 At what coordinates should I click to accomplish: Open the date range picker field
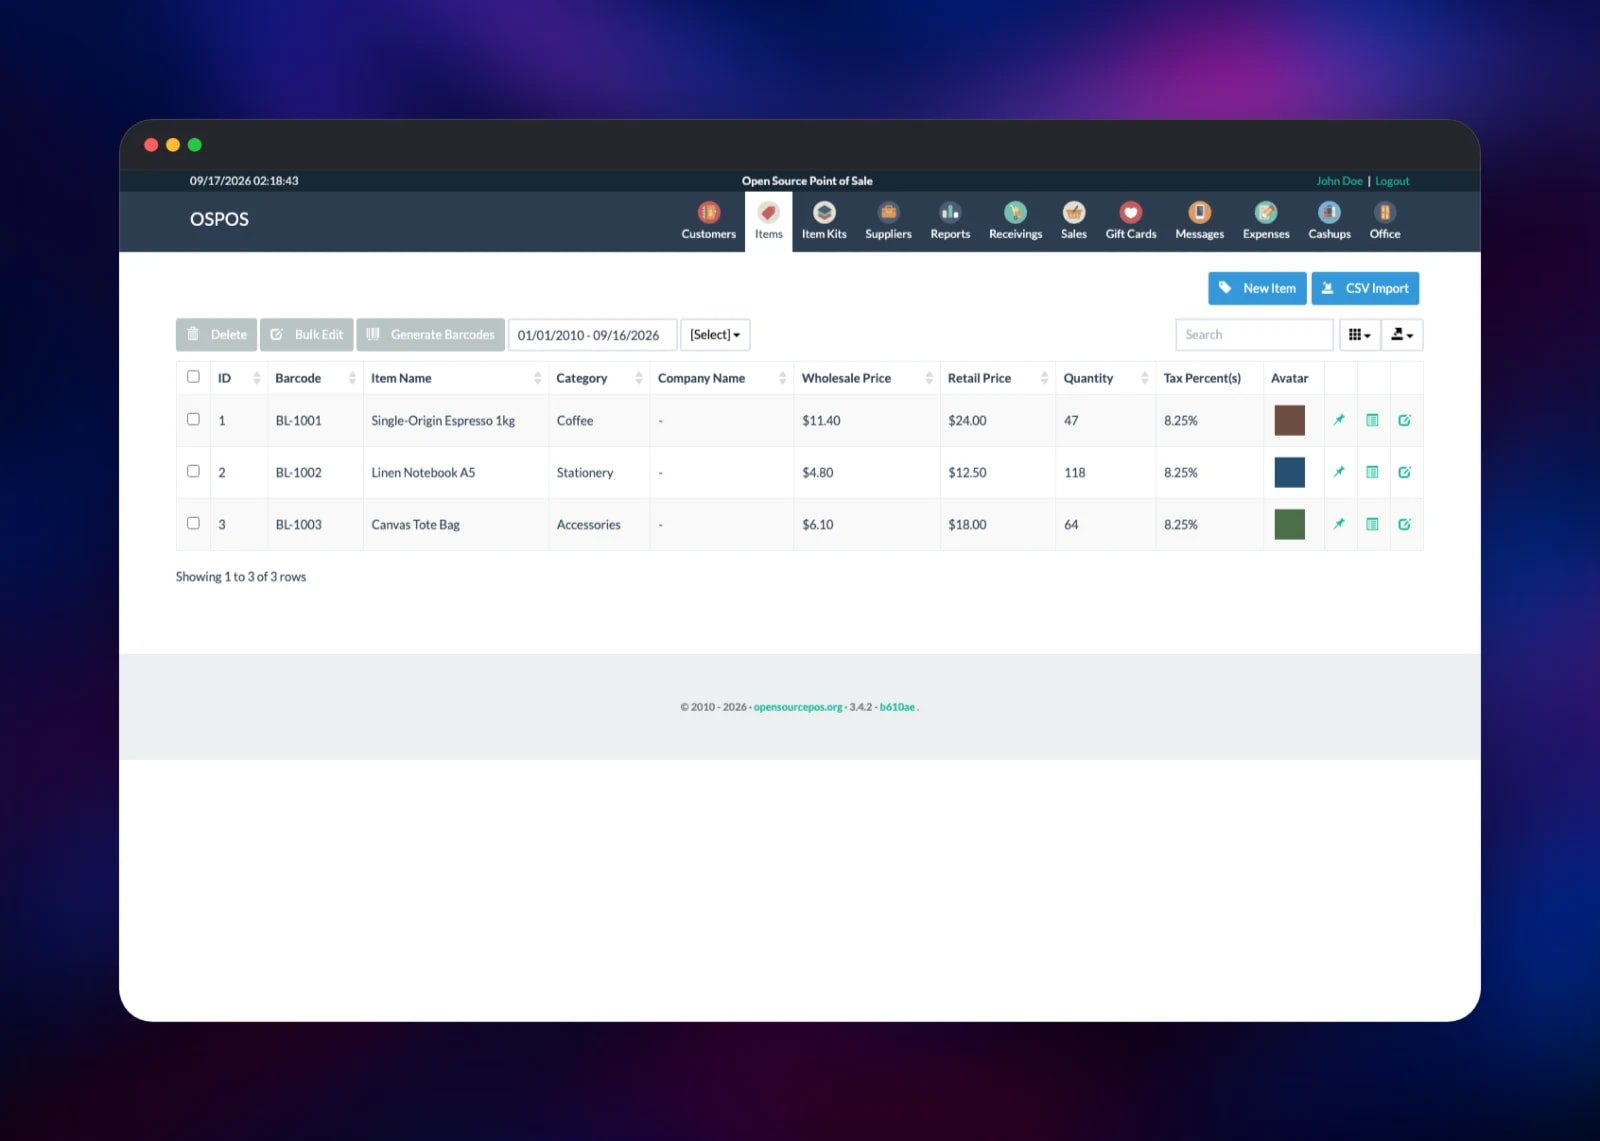(x=592, y=335)
